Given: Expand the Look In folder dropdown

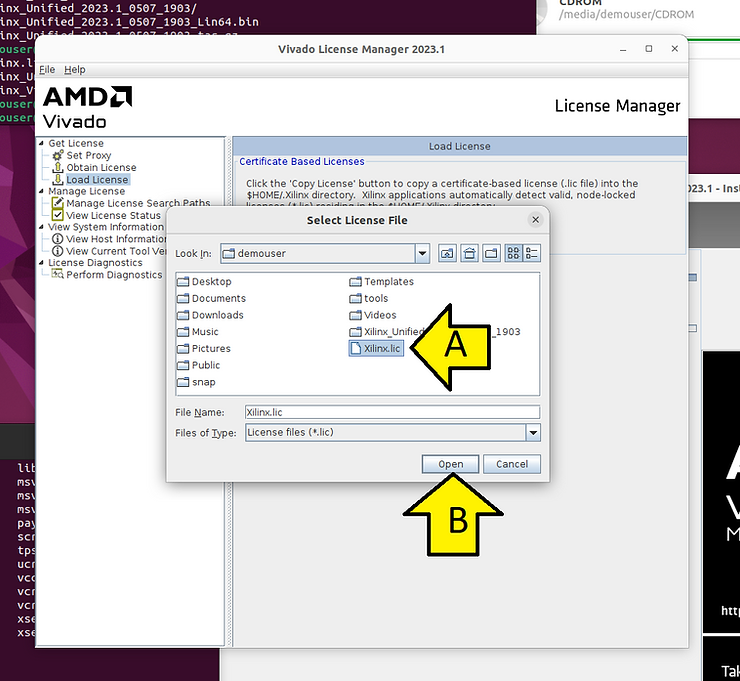Looking at the screenshot, I should [x=423, y=254].
